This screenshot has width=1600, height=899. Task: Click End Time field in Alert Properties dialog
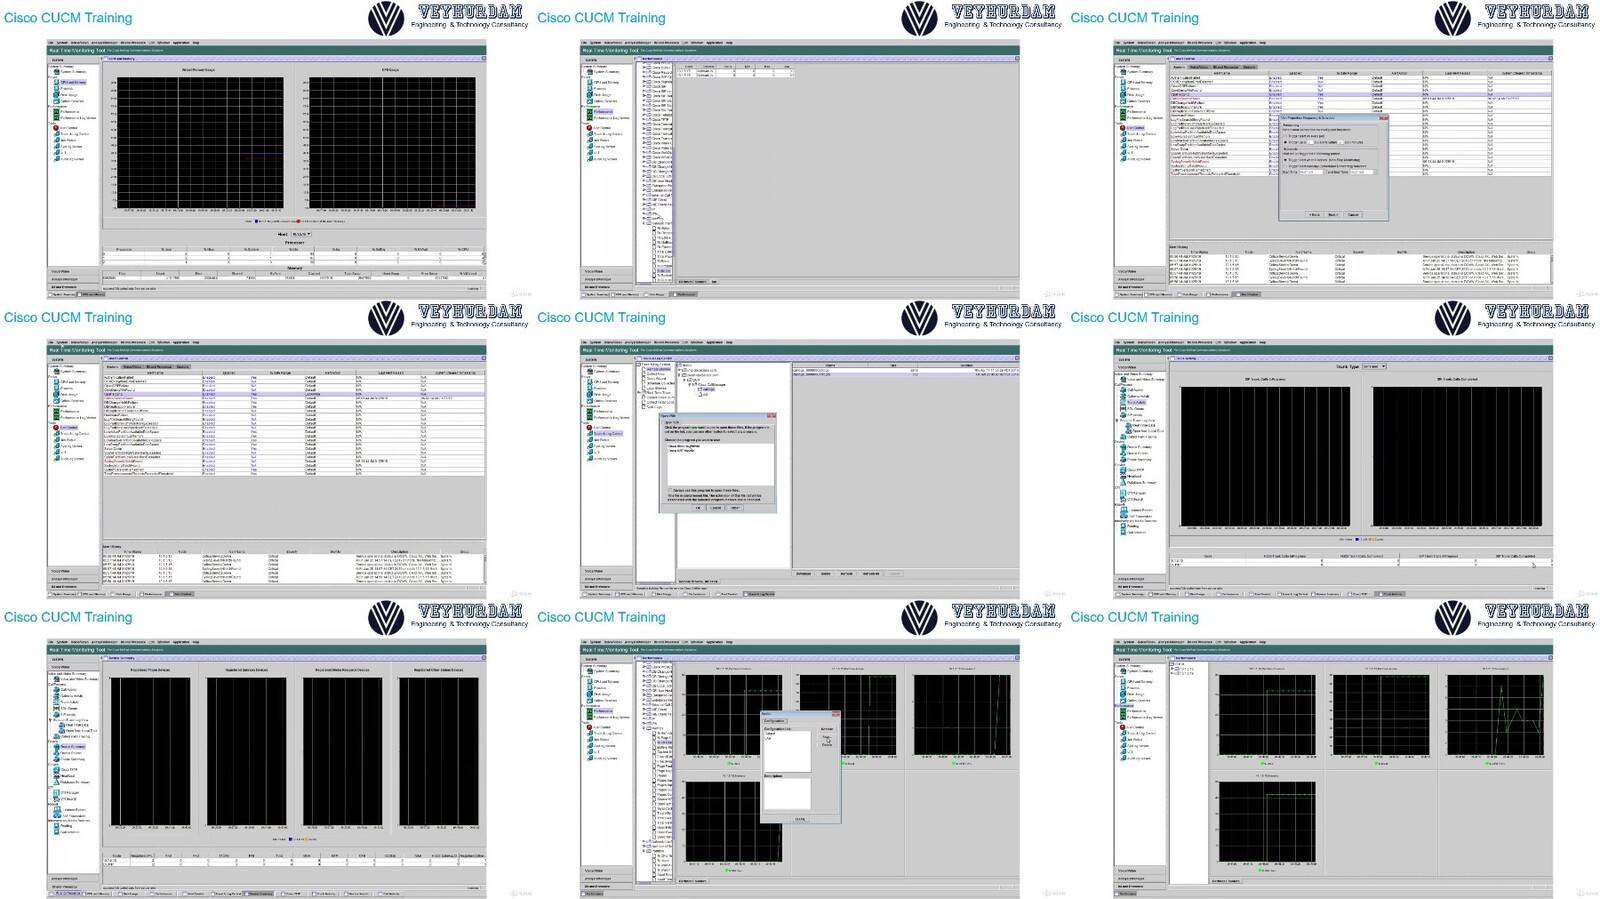point(1363,172)
